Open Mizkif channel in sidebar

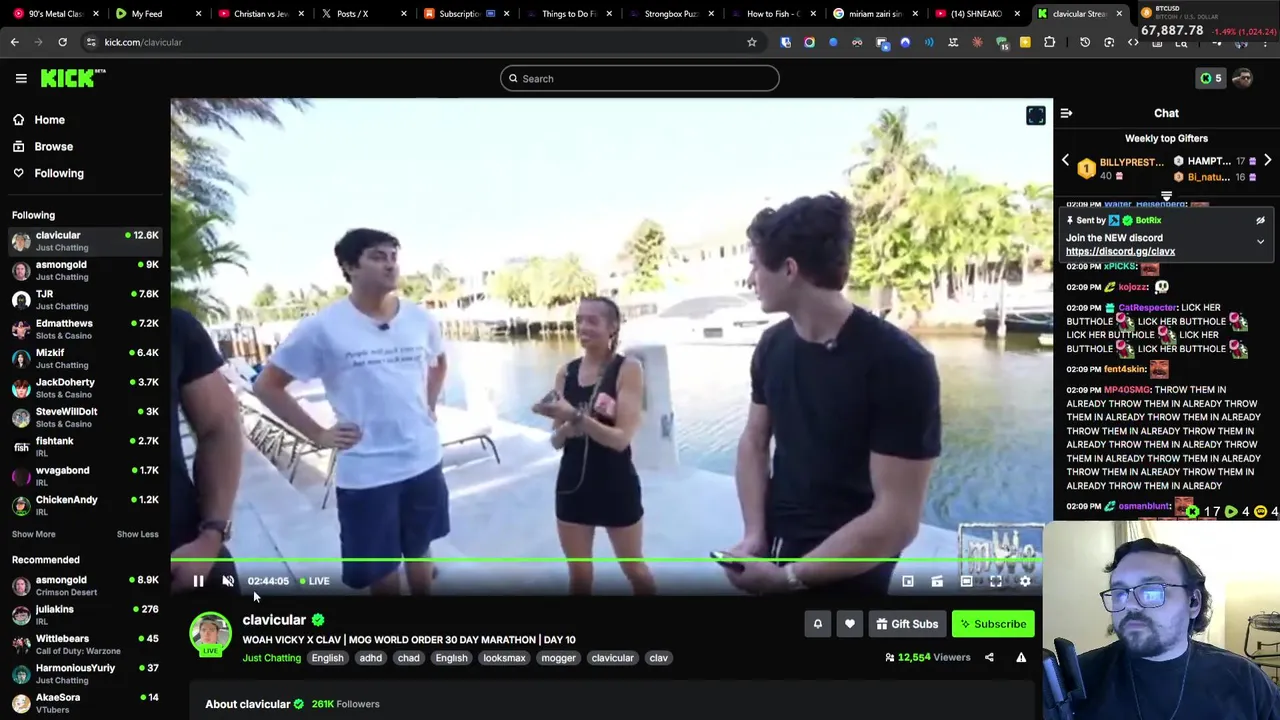tap(85, 358)
